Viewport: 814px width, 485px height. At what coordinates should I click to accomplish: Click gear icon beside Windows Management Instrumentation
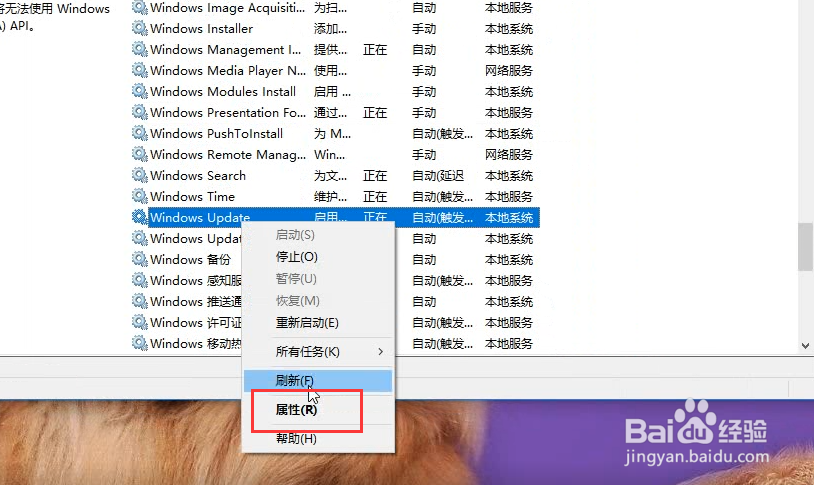click(x=140, y=49)
